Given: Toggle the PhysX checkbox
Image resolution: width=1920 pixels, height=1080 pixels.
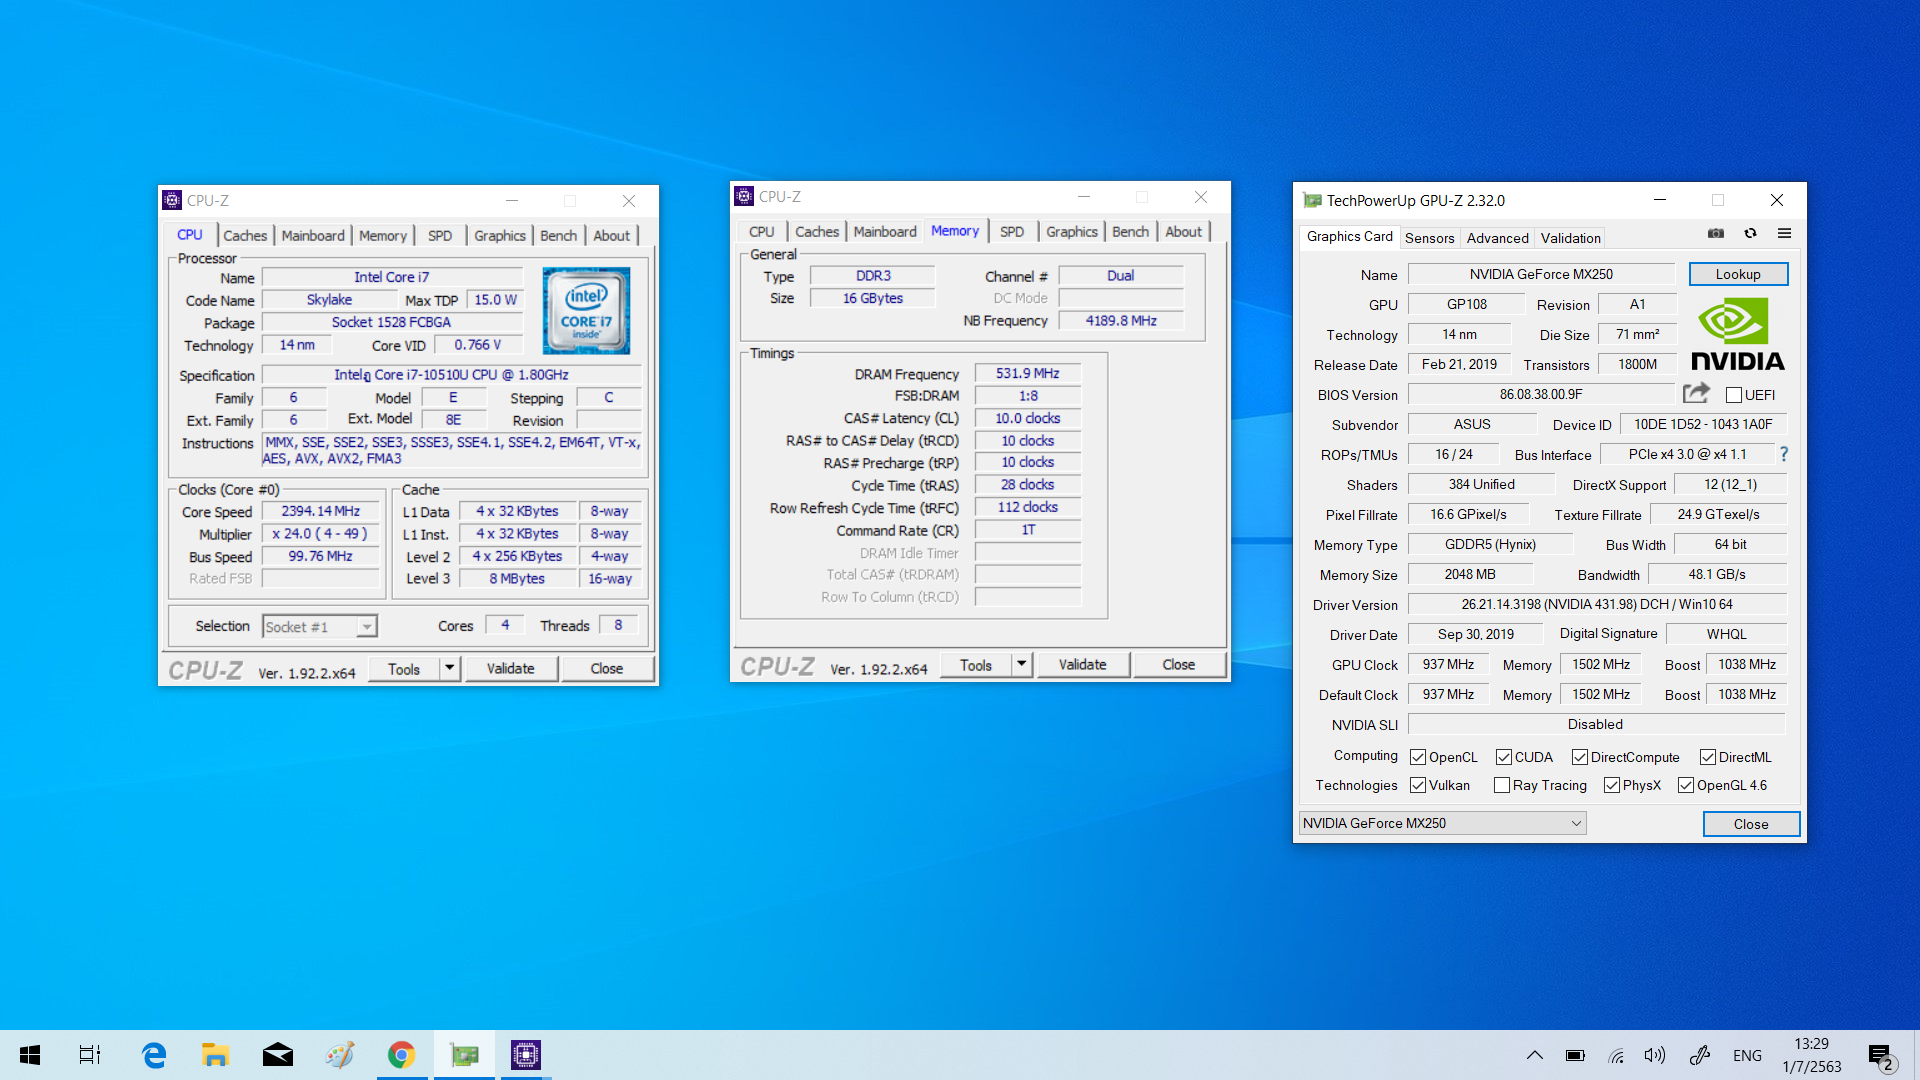Looking at the screenshot, I should coord(1611,785).
